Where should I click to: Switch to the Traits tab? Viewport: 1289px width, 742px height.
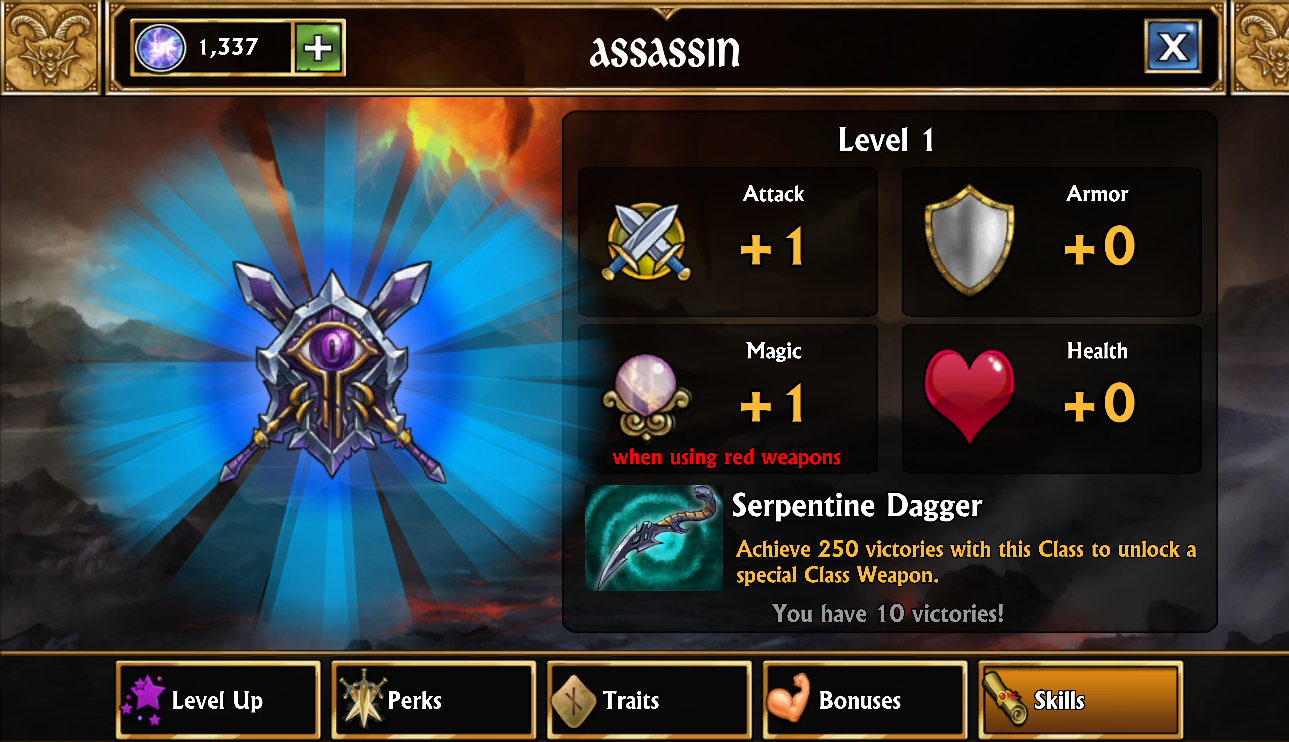click(x=650, y=700)
